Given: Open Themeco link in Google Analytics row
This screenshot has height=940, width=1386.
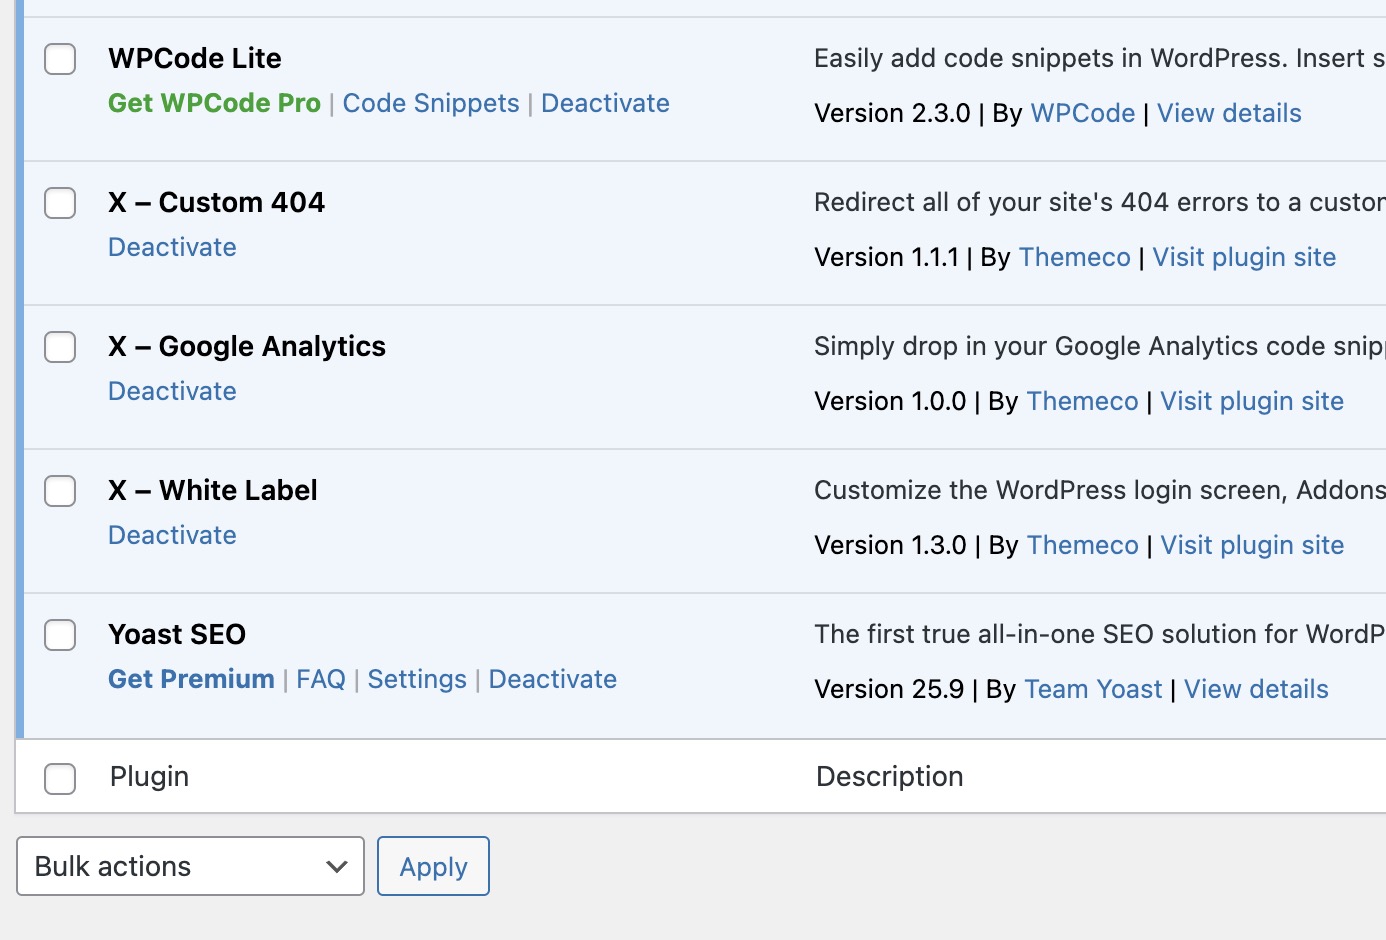Looking at the screenshot, I should (1083, 401).
